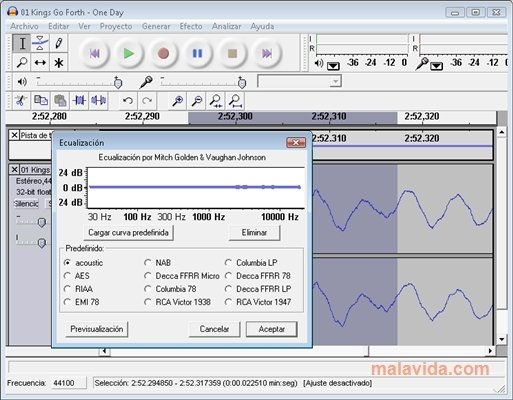Click the input microphone meter icon
513x400 pixels.
click(x=422, y=63)
